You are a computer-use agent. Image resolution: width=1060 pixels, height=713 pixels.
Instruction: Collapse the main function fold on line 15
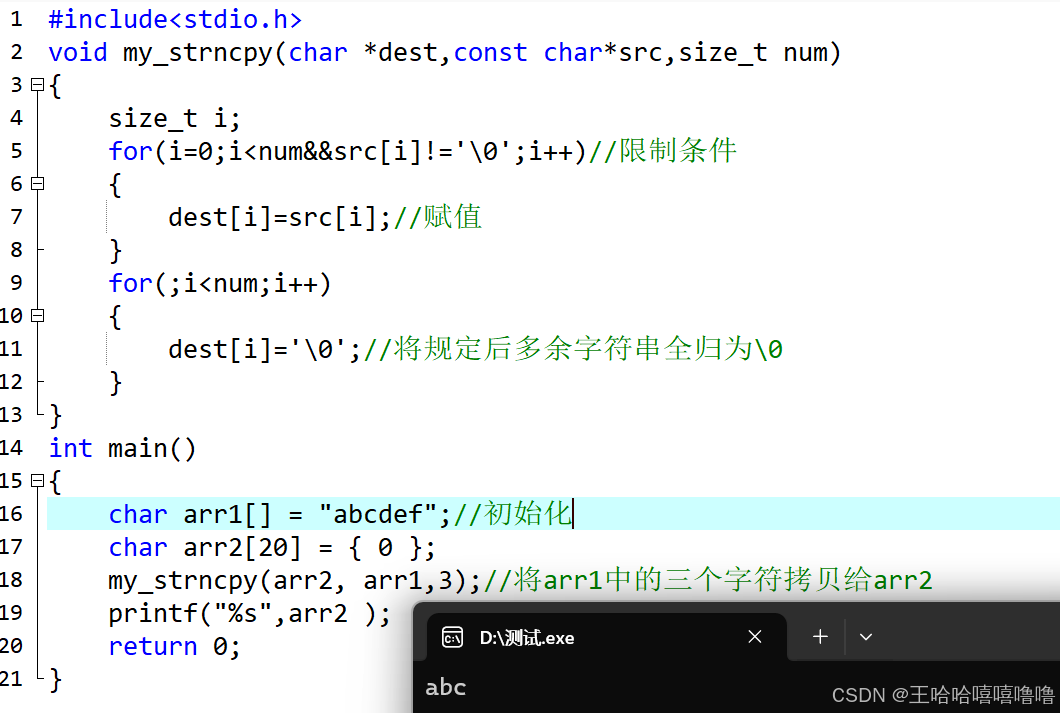[x=38, y=481]
